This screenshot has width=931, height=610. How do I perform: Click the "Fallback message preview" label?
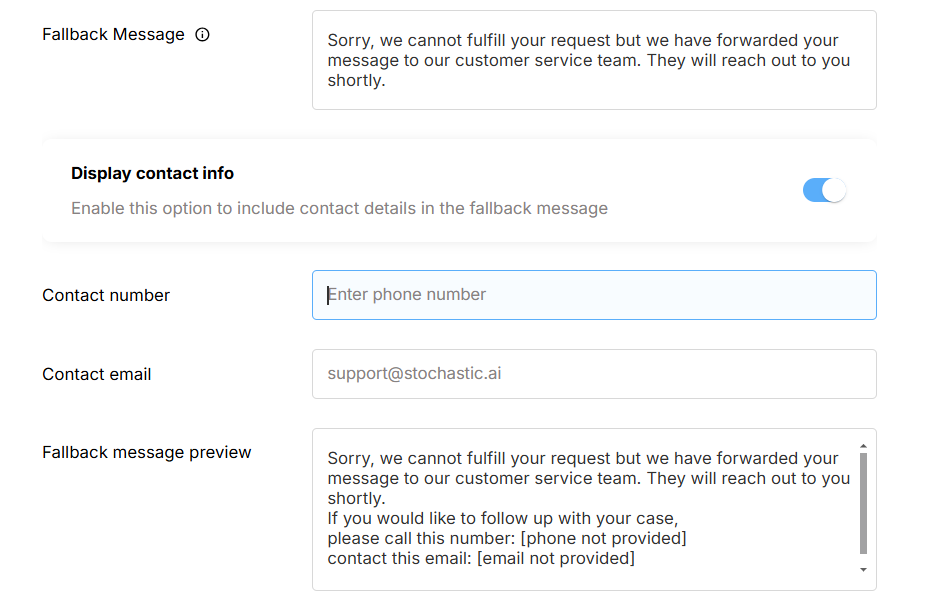tap(147, 452)
